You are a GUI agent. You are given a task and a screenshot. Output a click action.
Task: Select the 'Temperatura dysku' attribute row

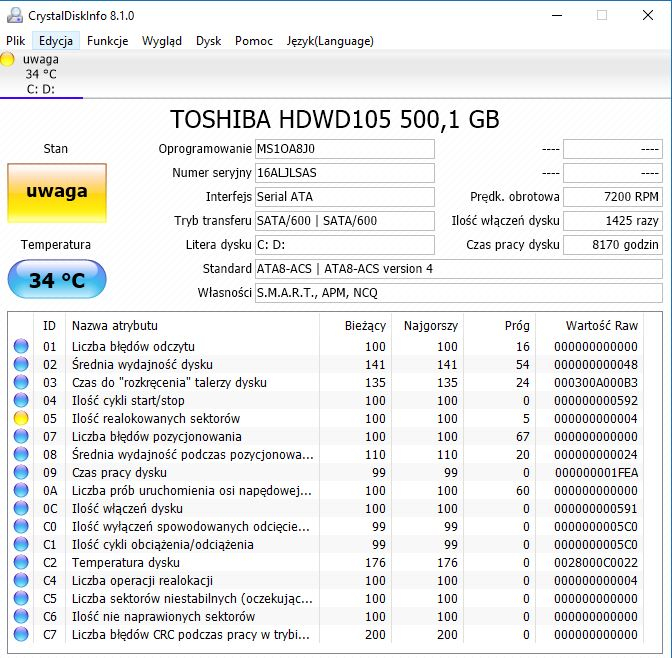(x=326, y=562)
